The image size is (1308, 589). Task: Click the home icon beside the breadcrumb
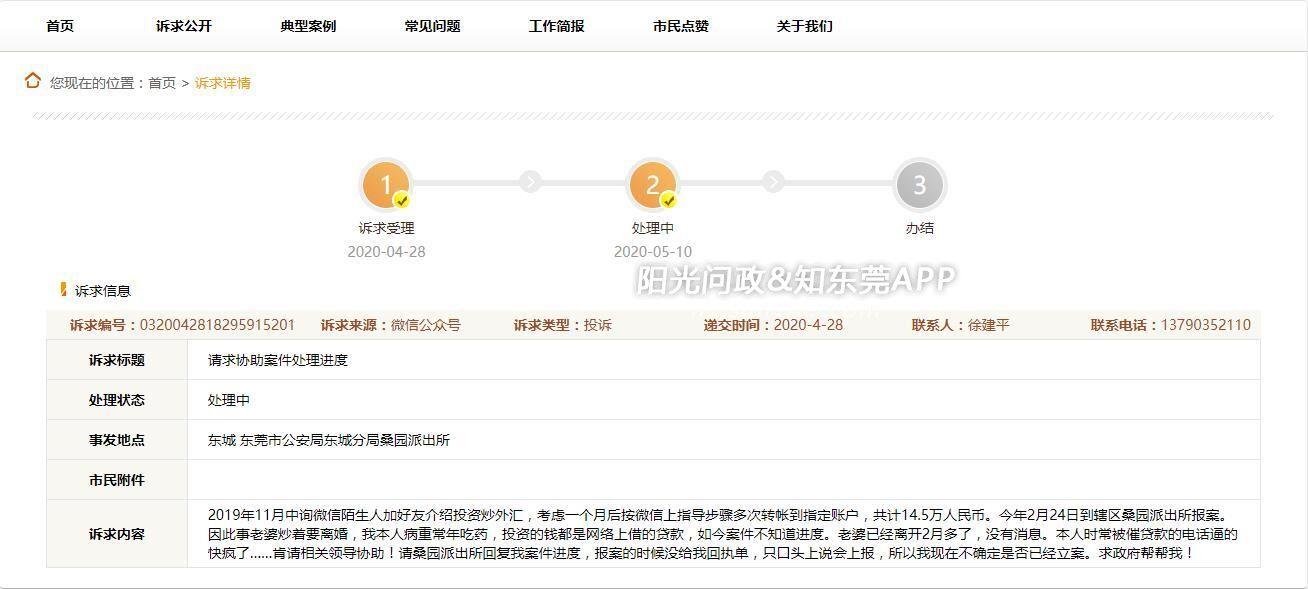point(33,81)
